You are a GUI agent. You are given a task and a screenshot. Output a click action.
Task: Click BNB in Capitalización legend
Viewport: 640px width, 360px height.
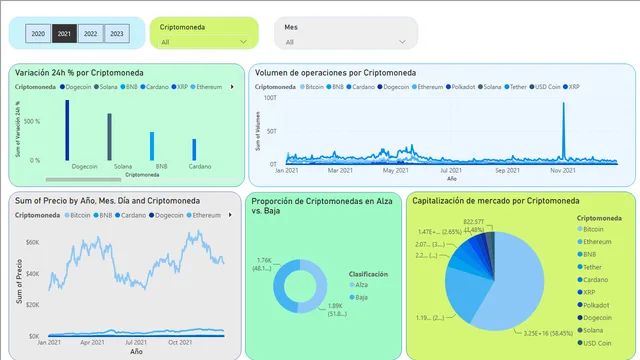click(x=587, y=254)
